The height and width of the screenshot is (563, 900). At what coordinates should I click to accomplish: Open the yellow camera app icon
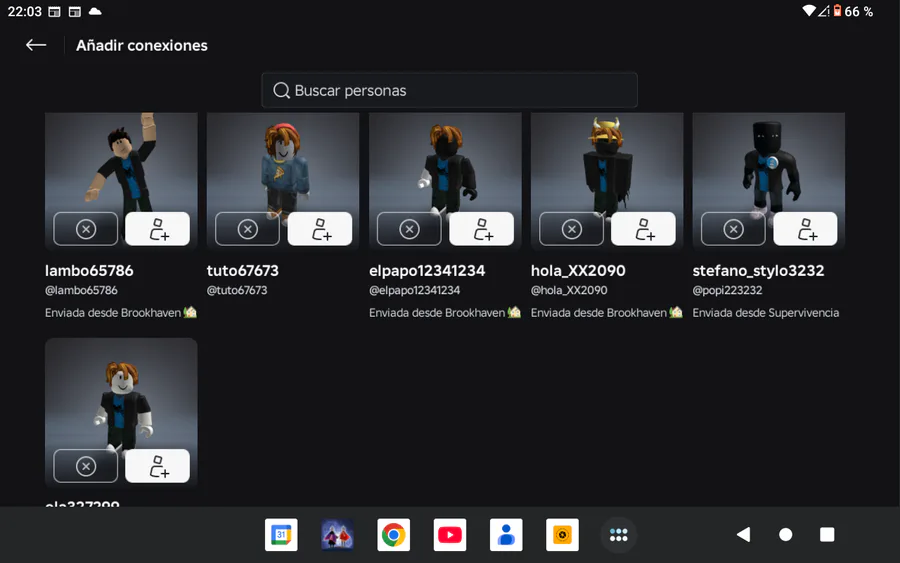[562, 535]
